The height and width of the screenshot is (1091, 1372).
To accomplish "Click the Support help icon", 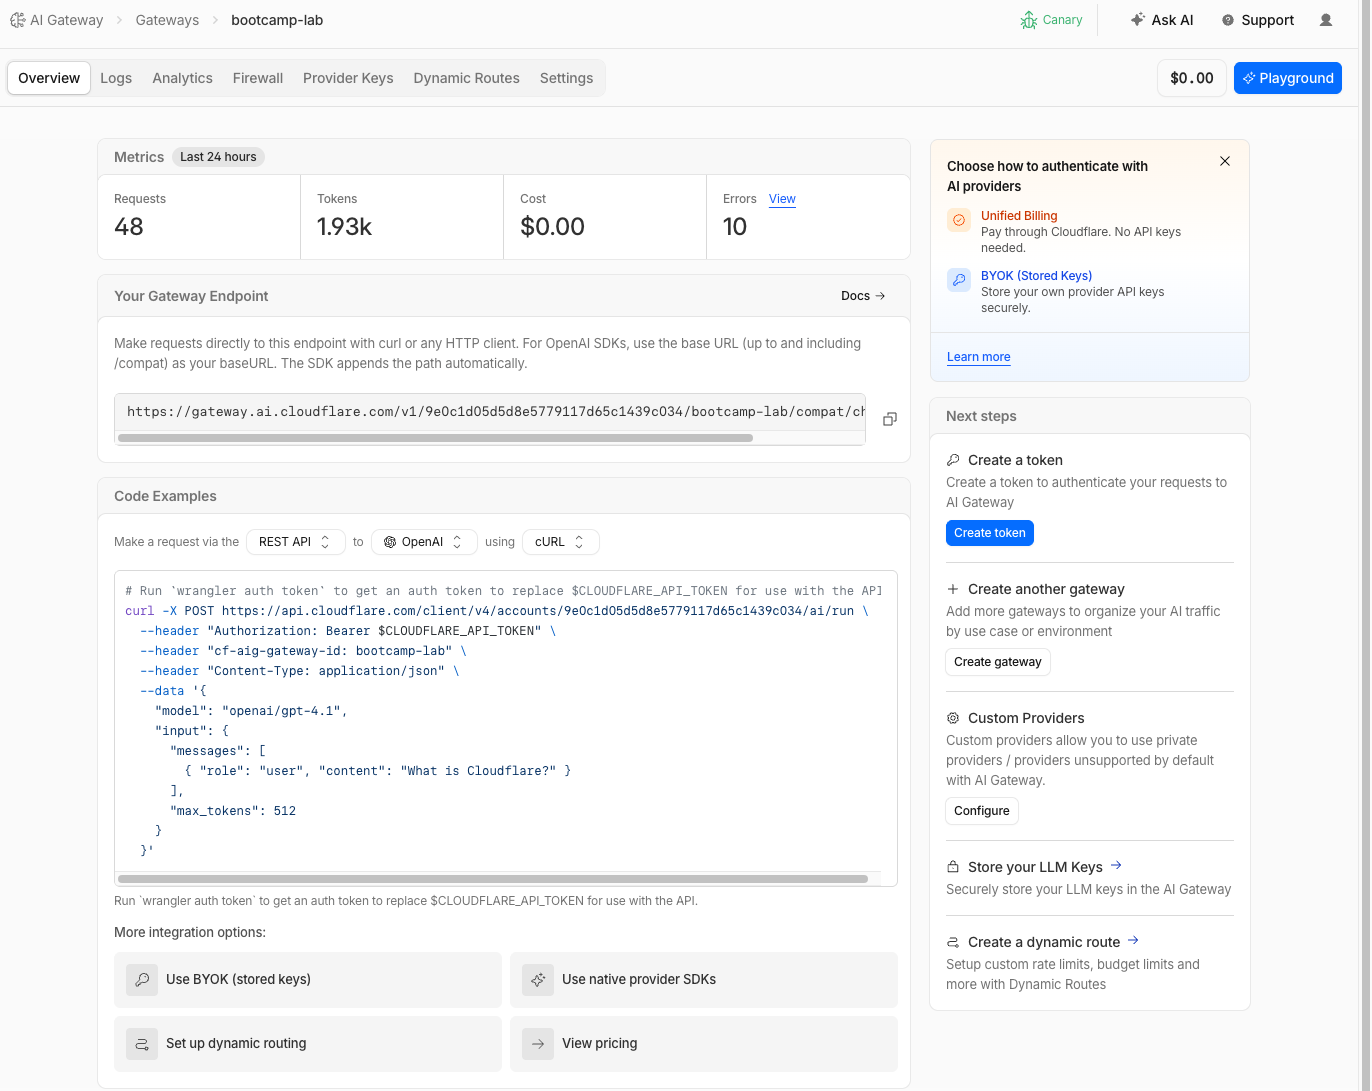I will tap(1228, 20).
